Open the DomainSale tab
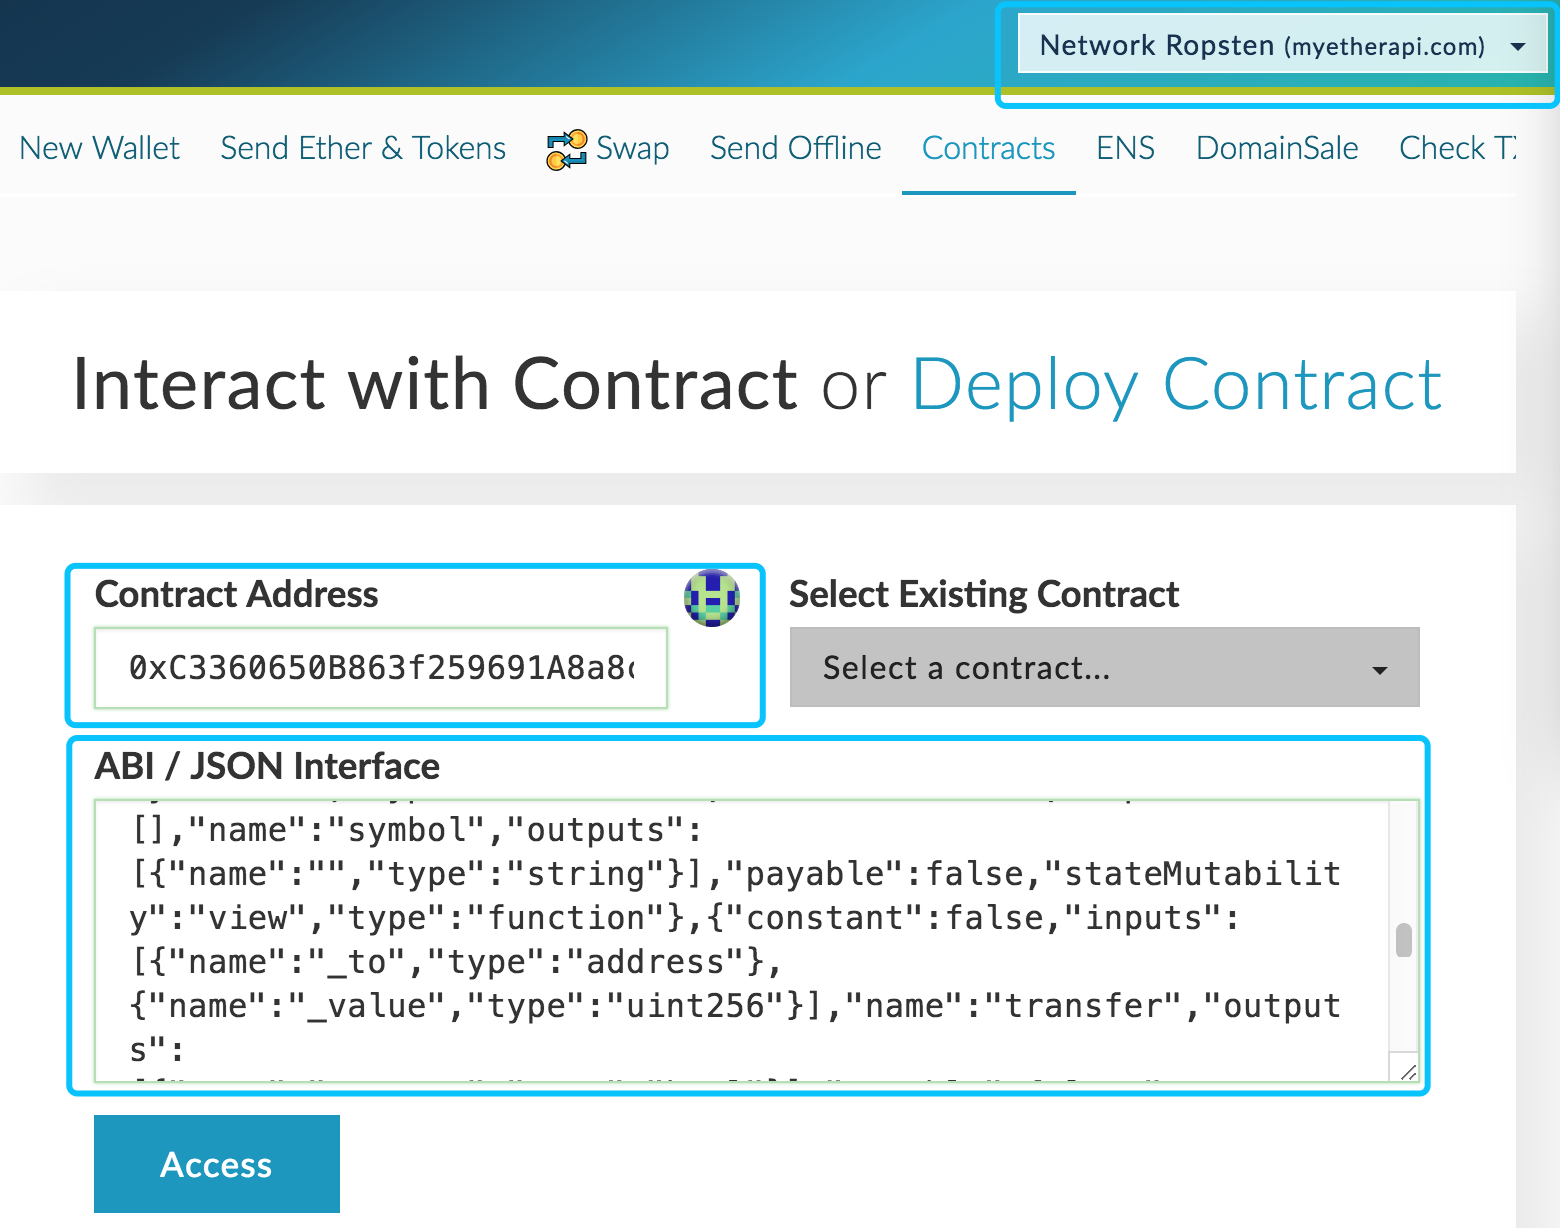 [x=1277, y=148]
